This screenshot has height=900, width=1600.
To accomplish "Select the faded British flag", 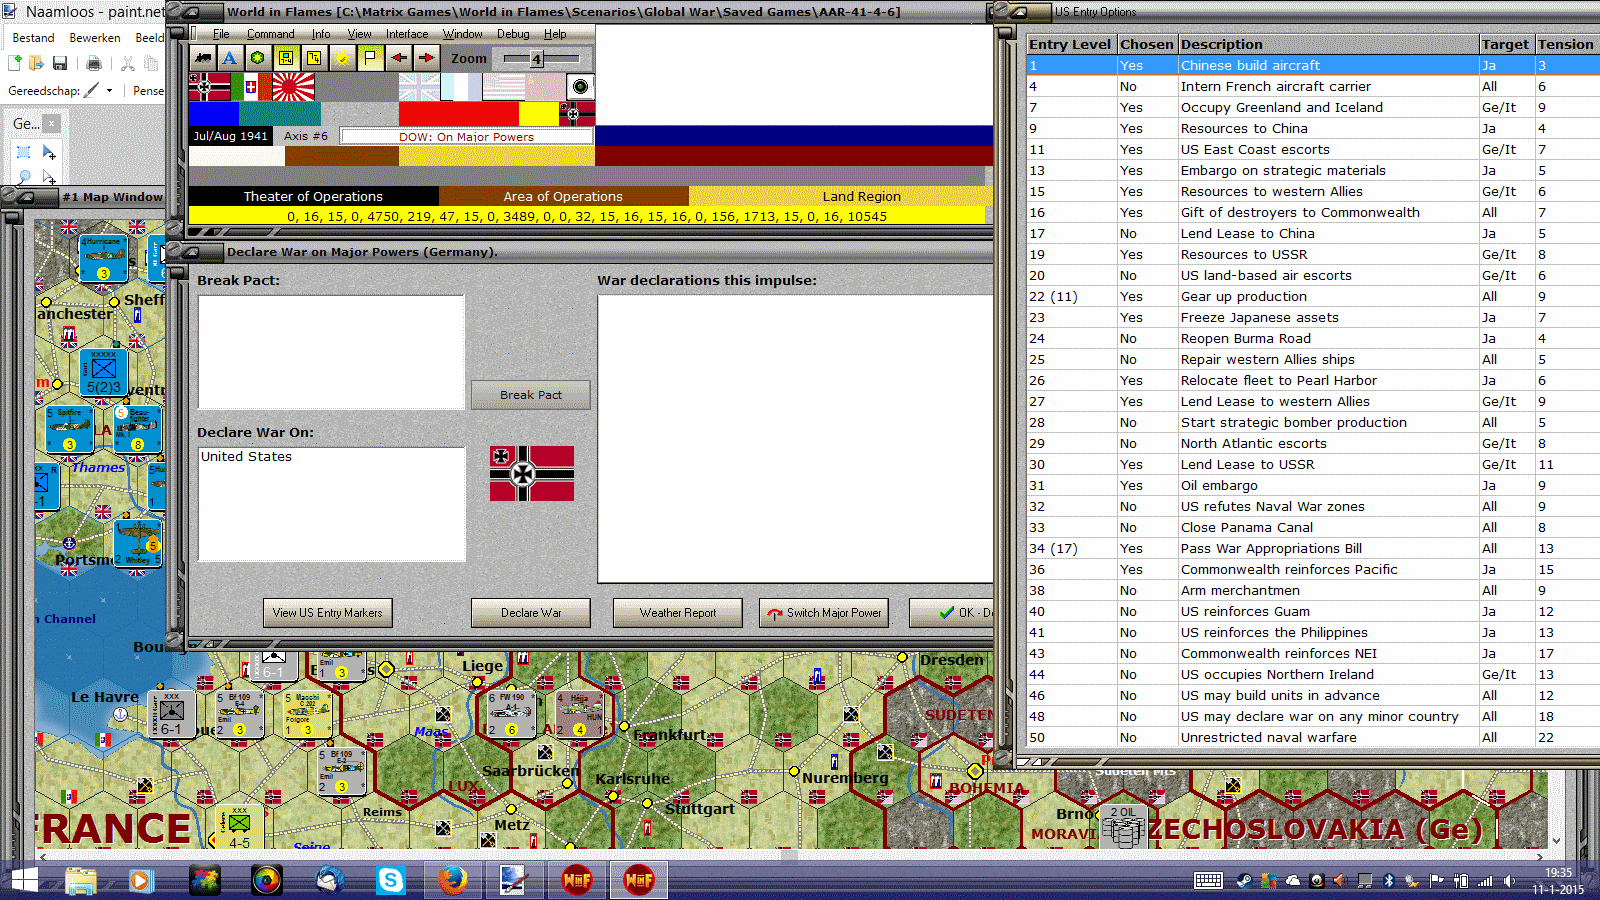I will click(x=419, y=87).
